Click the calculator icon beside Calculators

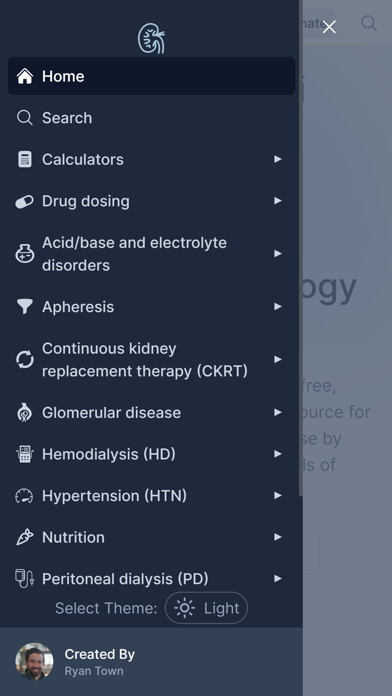[25, 159]
